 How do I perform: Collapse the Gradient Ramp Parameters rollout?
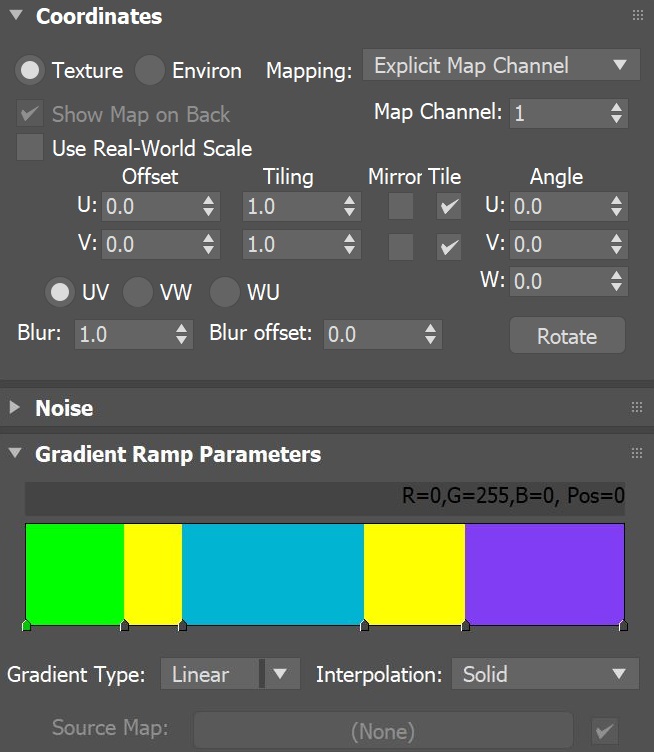[x=17, y=454]
